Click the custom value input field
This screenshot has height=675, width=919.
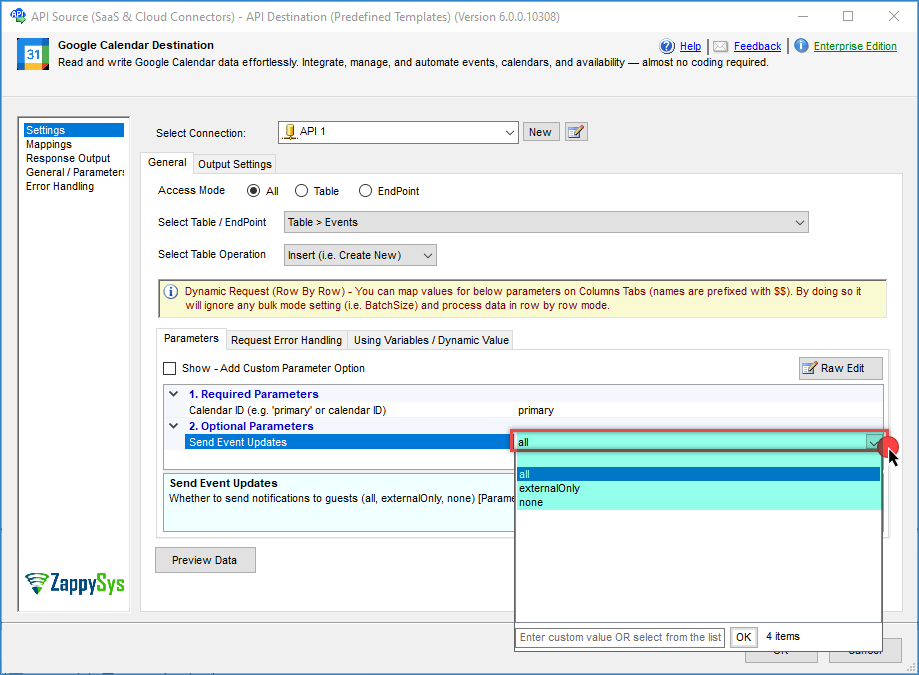[620, 637]
